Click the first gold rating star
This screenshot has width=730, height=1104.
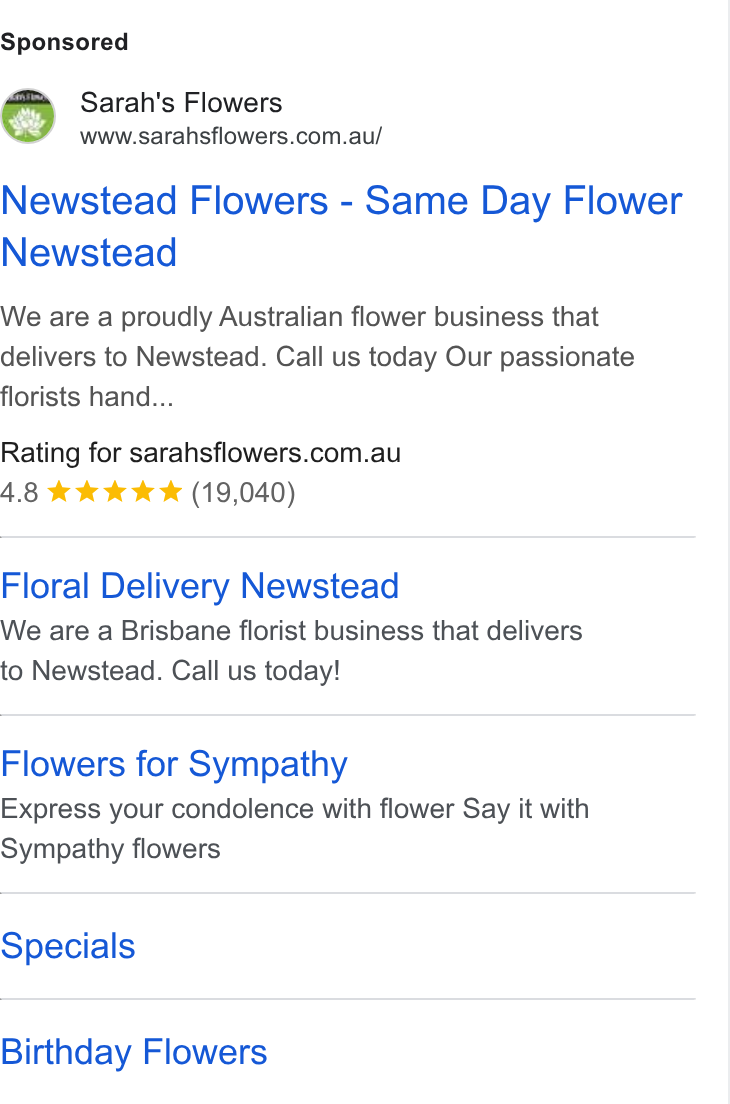pos(59,491)
